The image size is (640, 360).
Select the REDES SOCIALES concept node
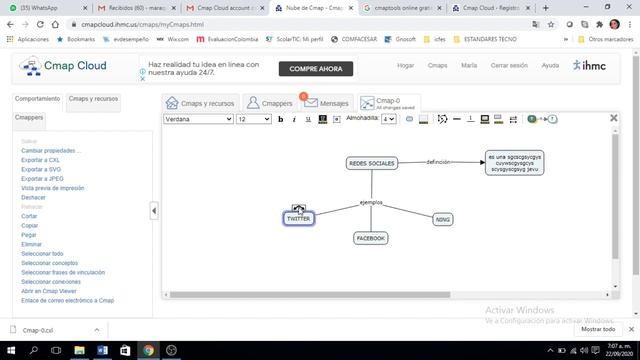[x=372, y=163]
